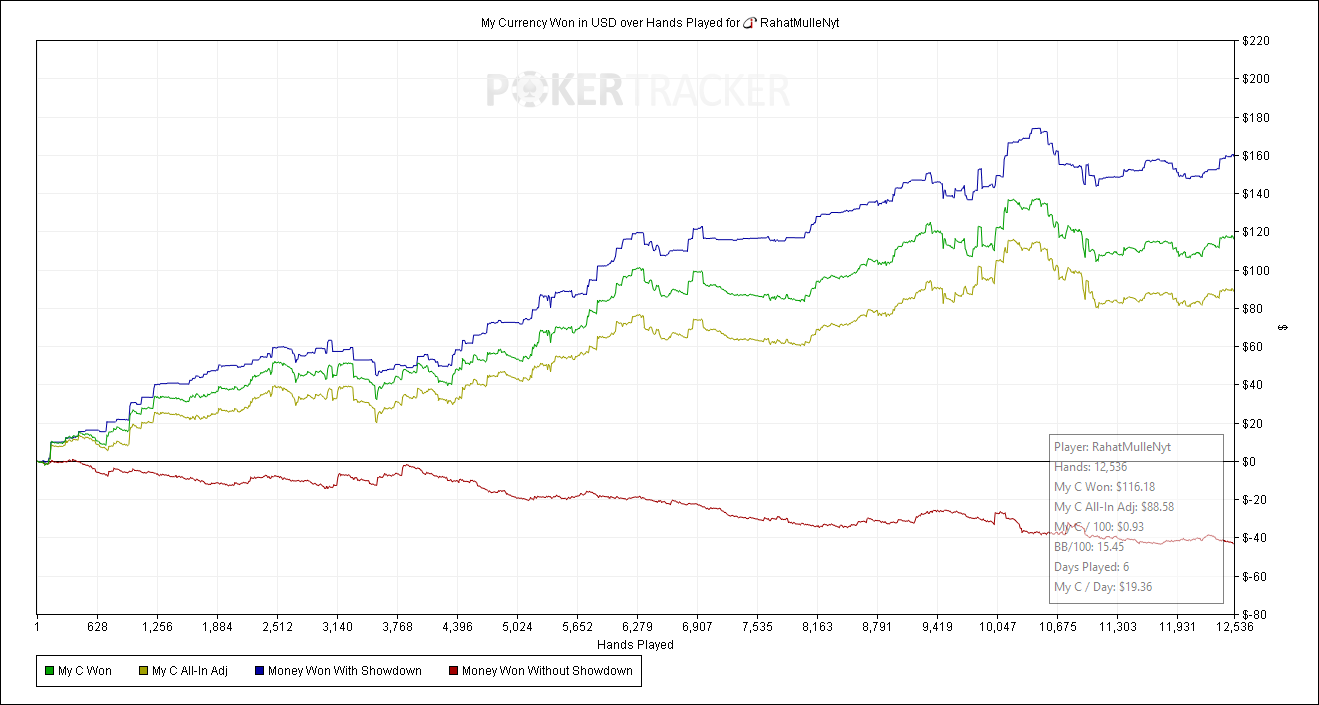Select Money Won Without Showdown legend label
Viewport: 1319px width, 705px height.
click(547, 671)
